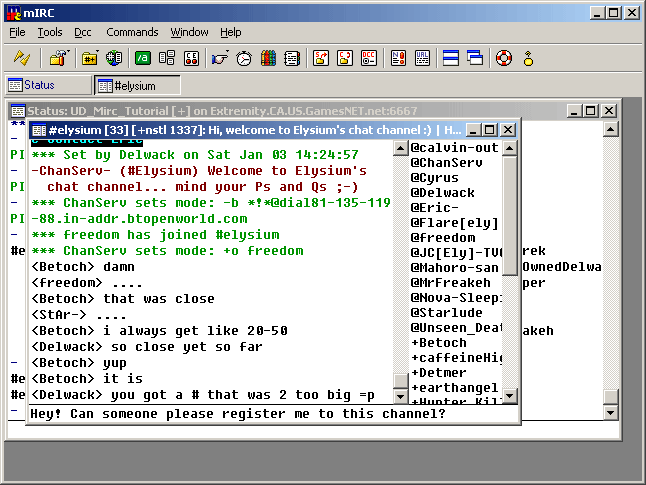This screenshot has height=485, width=646.
Task: Open the Commands menu
Action: 132,32
